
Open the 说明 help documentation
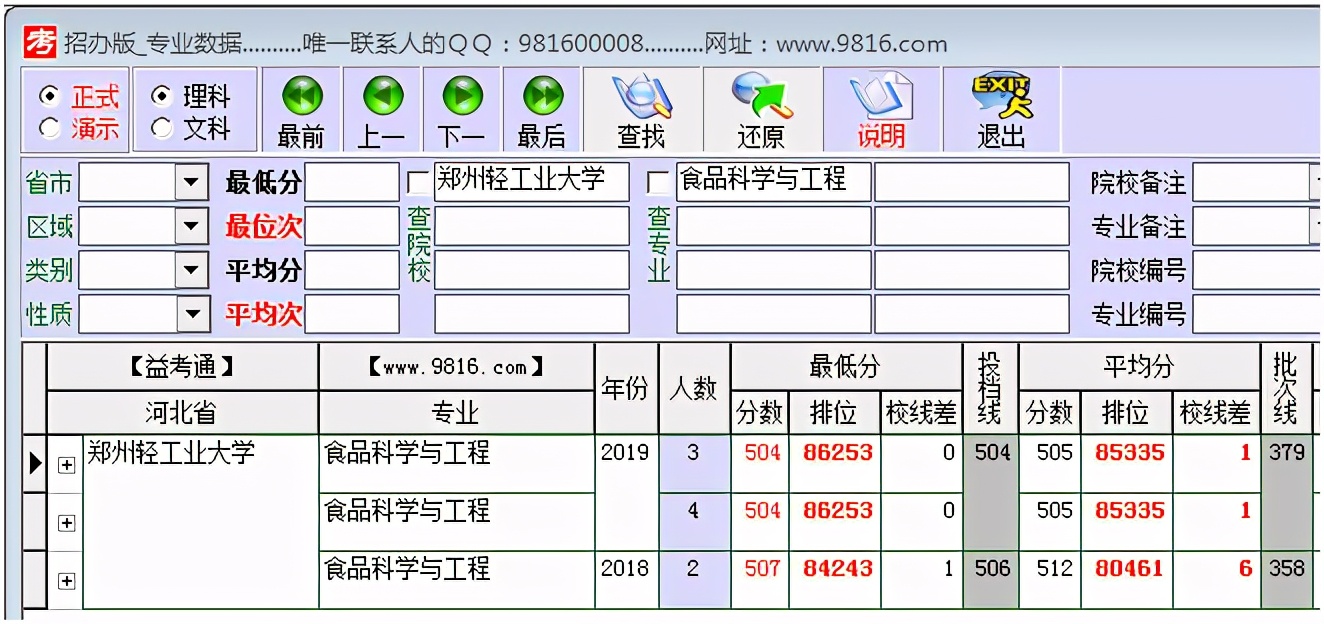pos(883,100)
